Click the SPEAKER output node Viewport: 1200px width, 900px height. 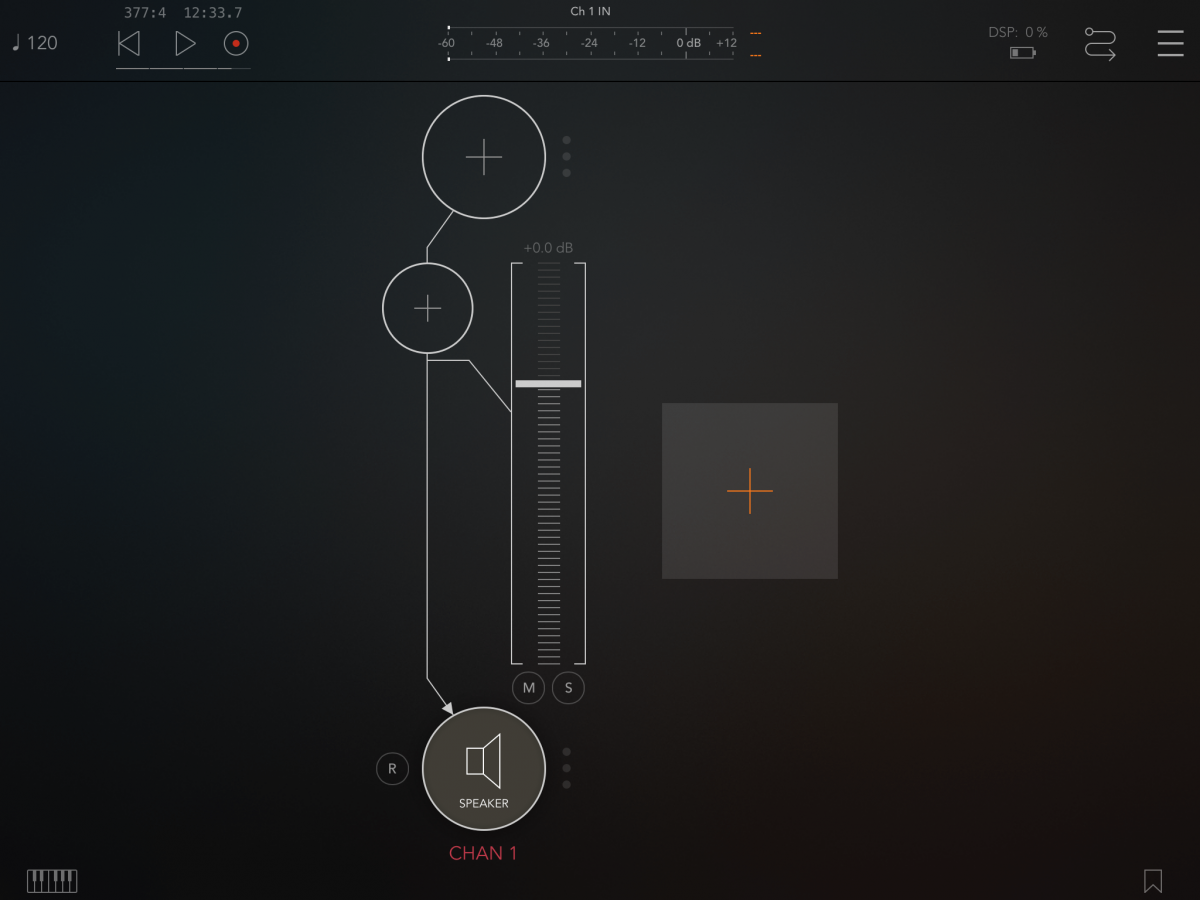[x=484, y=768]
